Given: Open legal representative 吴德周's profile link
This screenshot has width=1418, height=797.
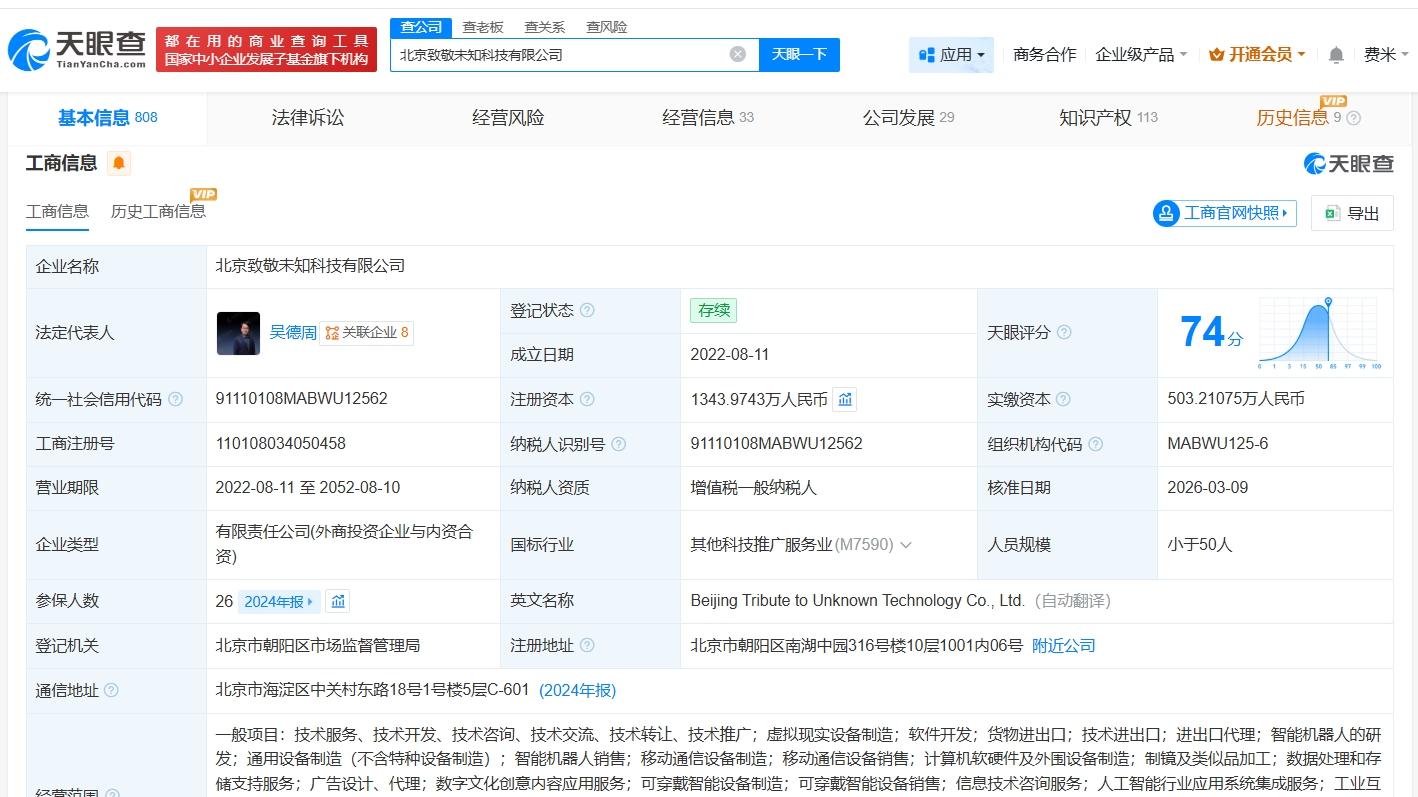Looking at the screenshot, I should click(292, 332).
